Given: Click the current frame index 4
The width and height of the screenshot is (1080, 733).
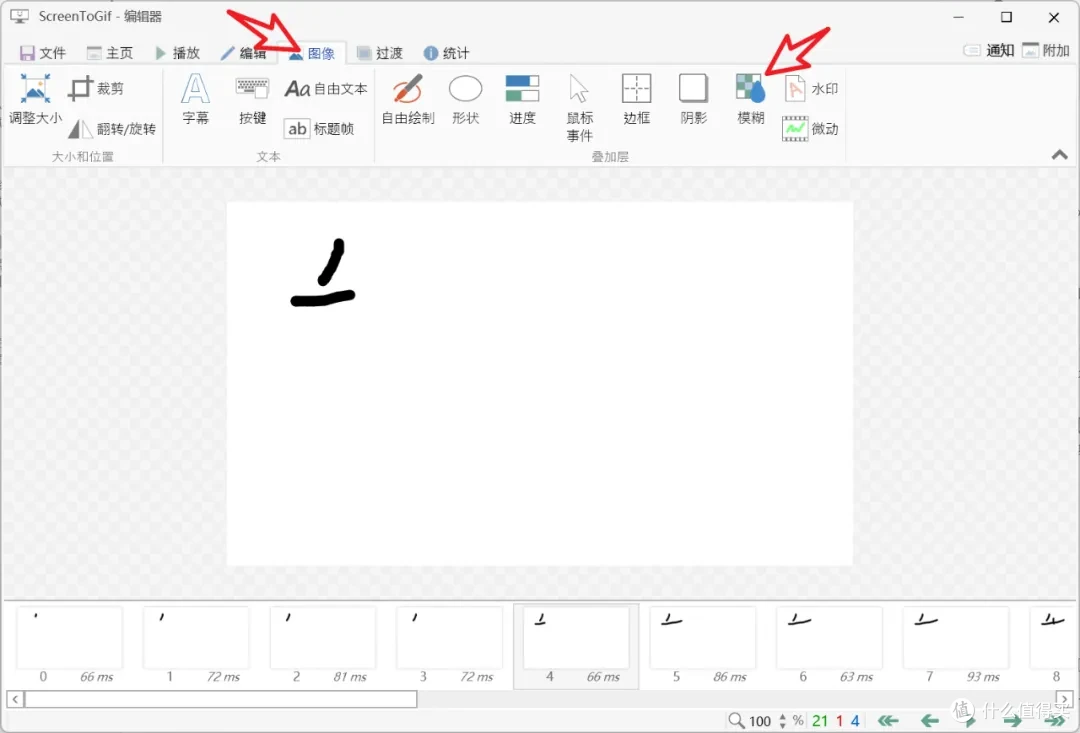Looking at the screenshot, I should click(x=855, y=721).
